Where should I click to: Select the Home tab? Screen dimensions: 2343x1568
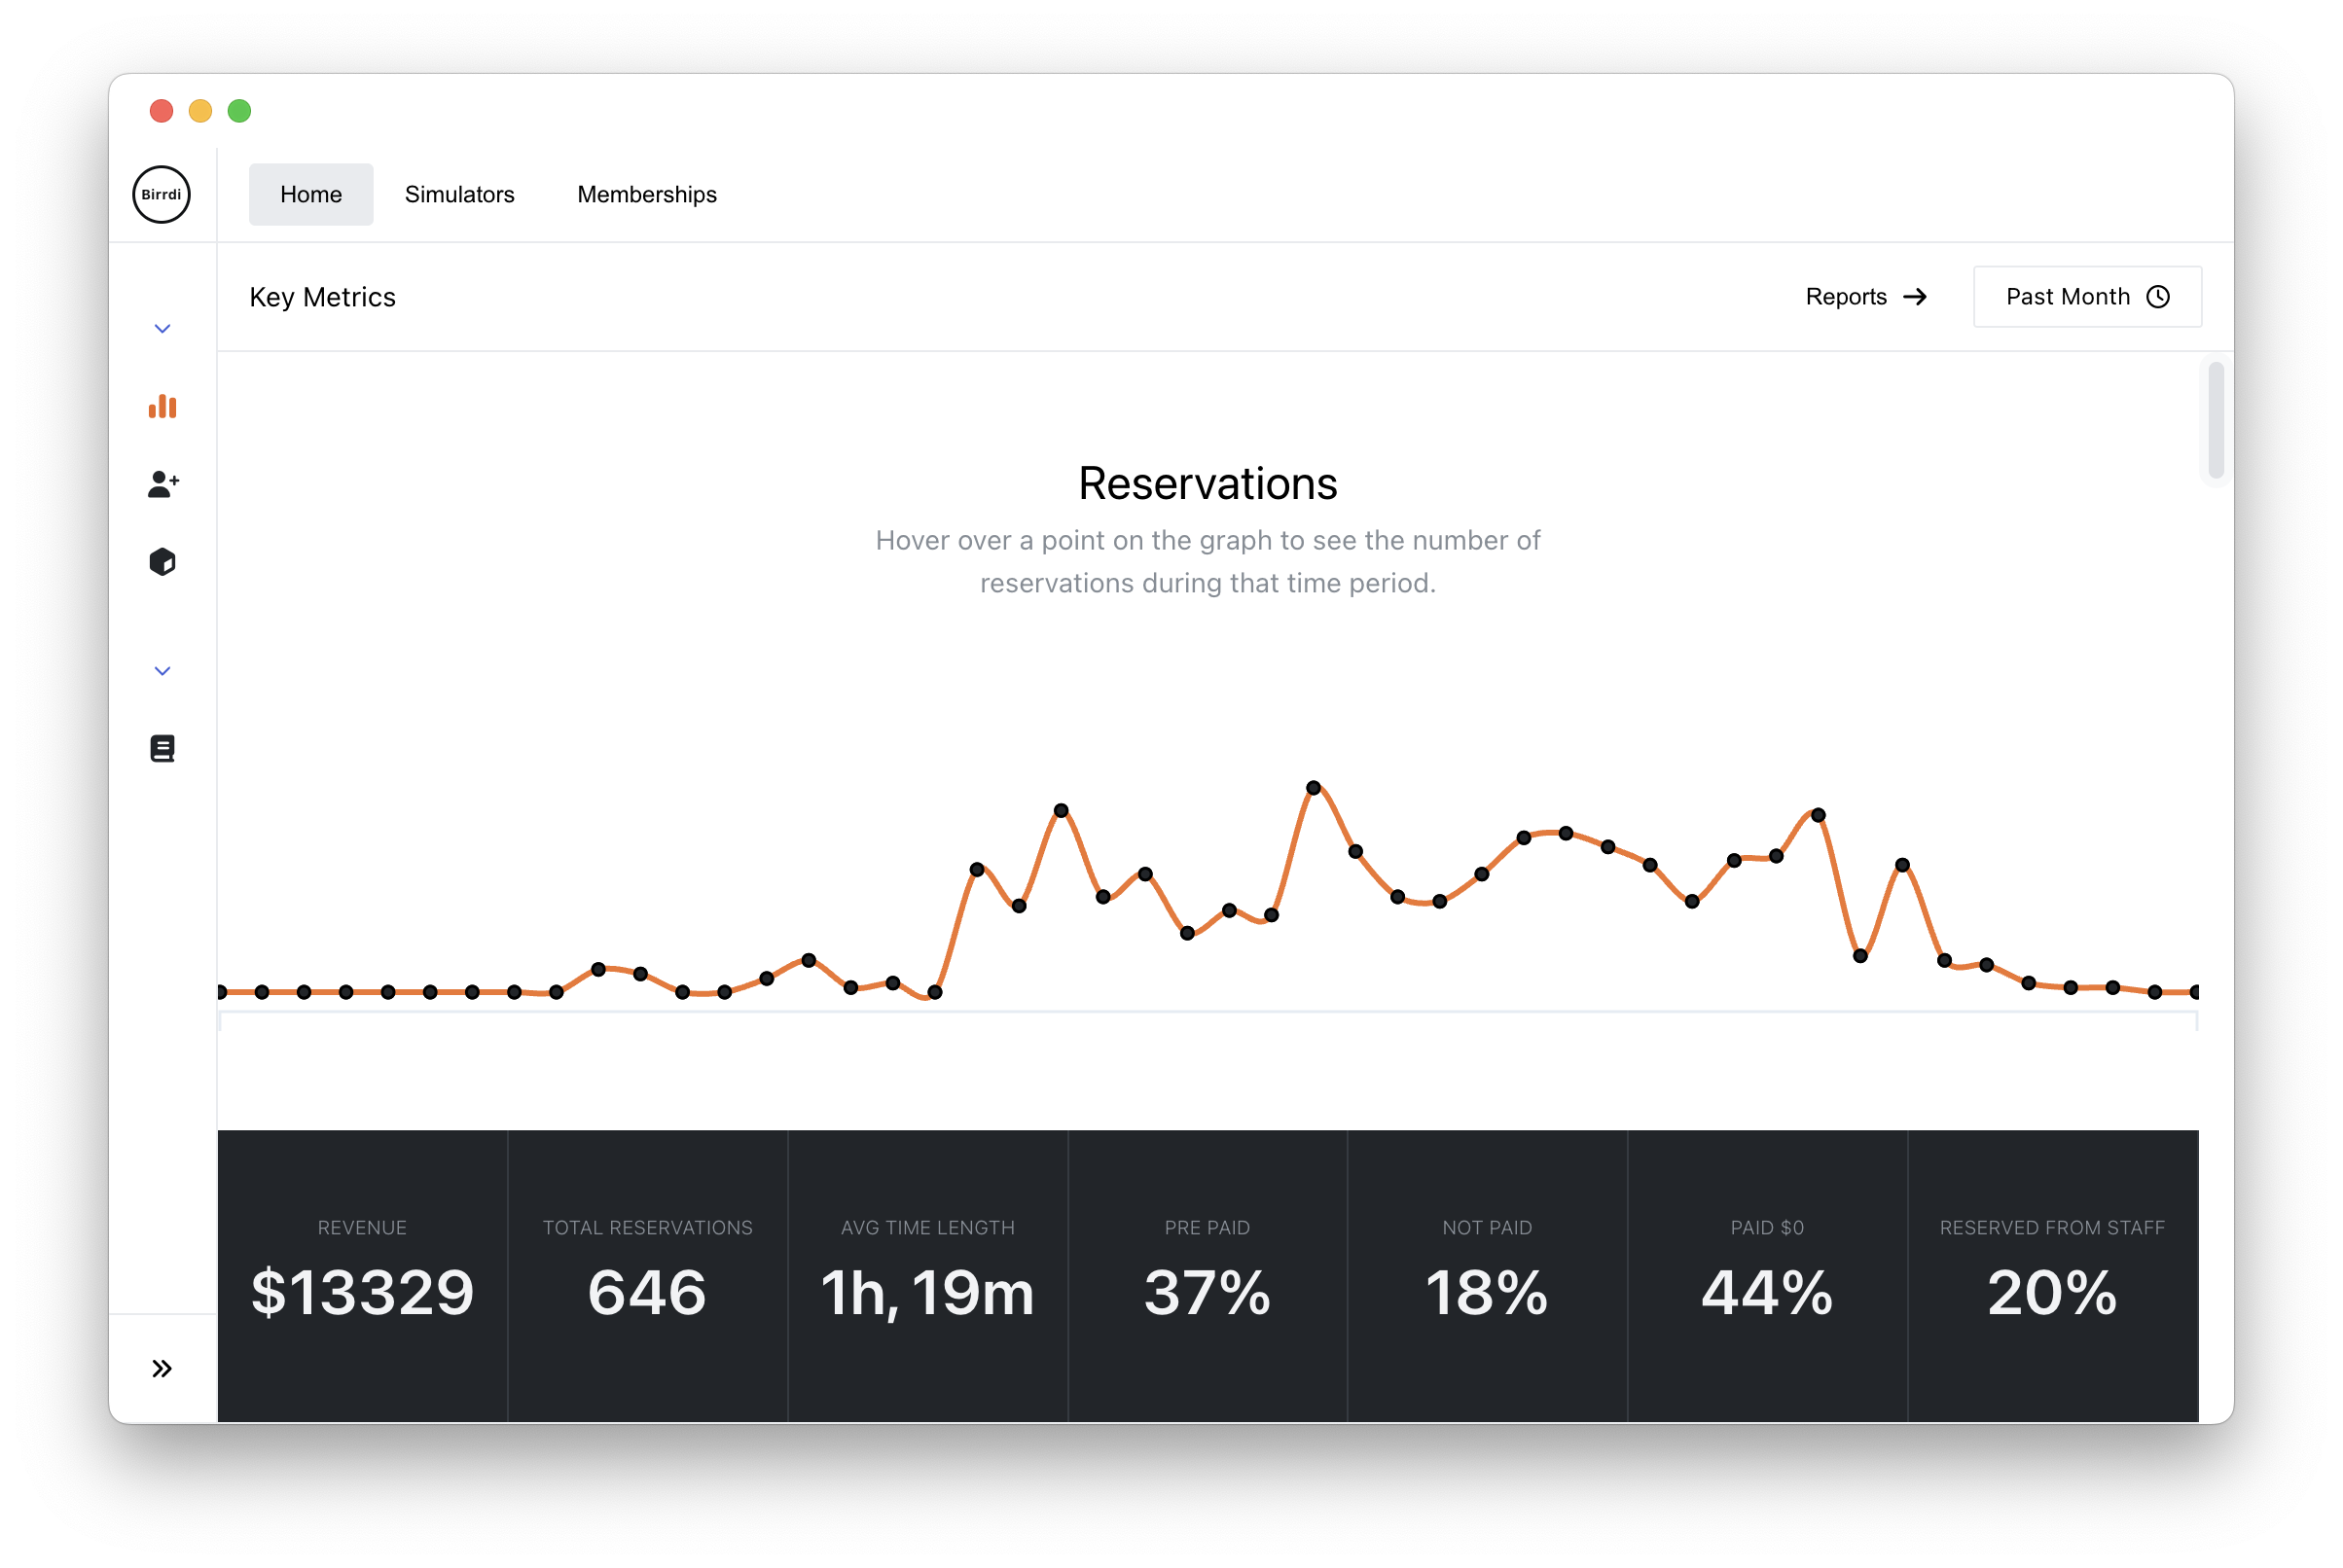(311, 194)
